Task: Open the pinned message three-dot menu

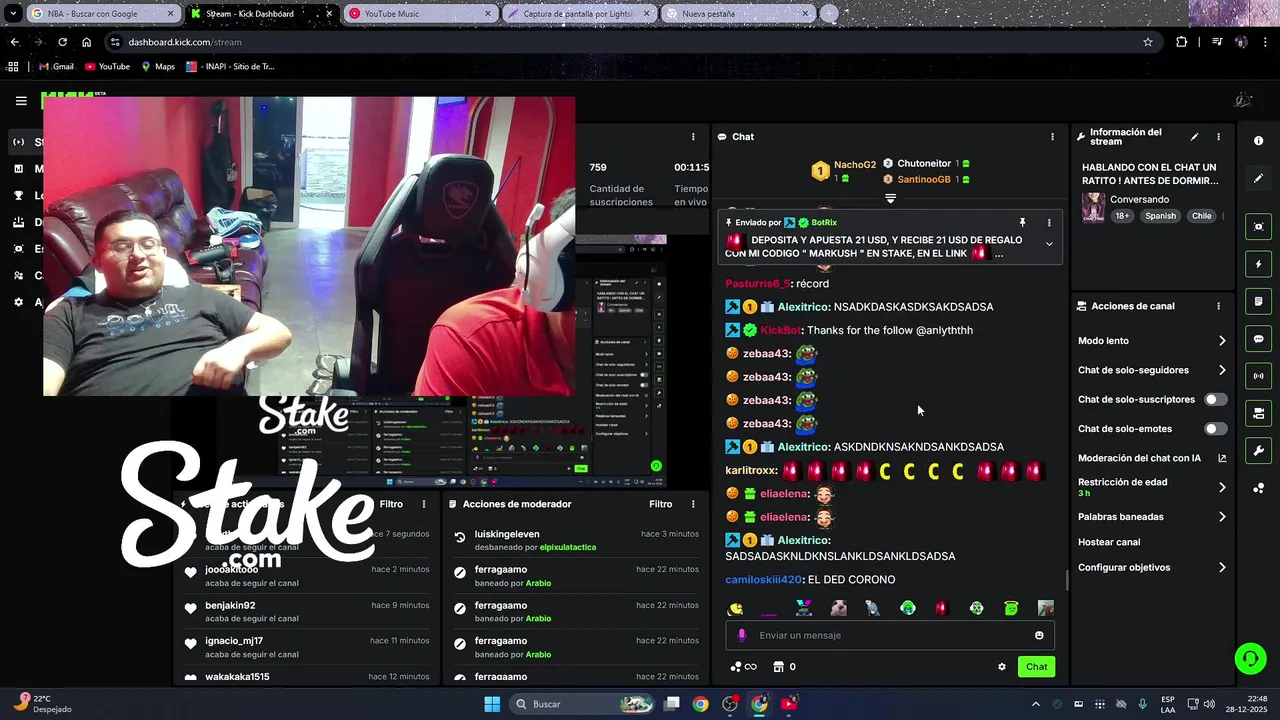Action: tap(1049, 222)
